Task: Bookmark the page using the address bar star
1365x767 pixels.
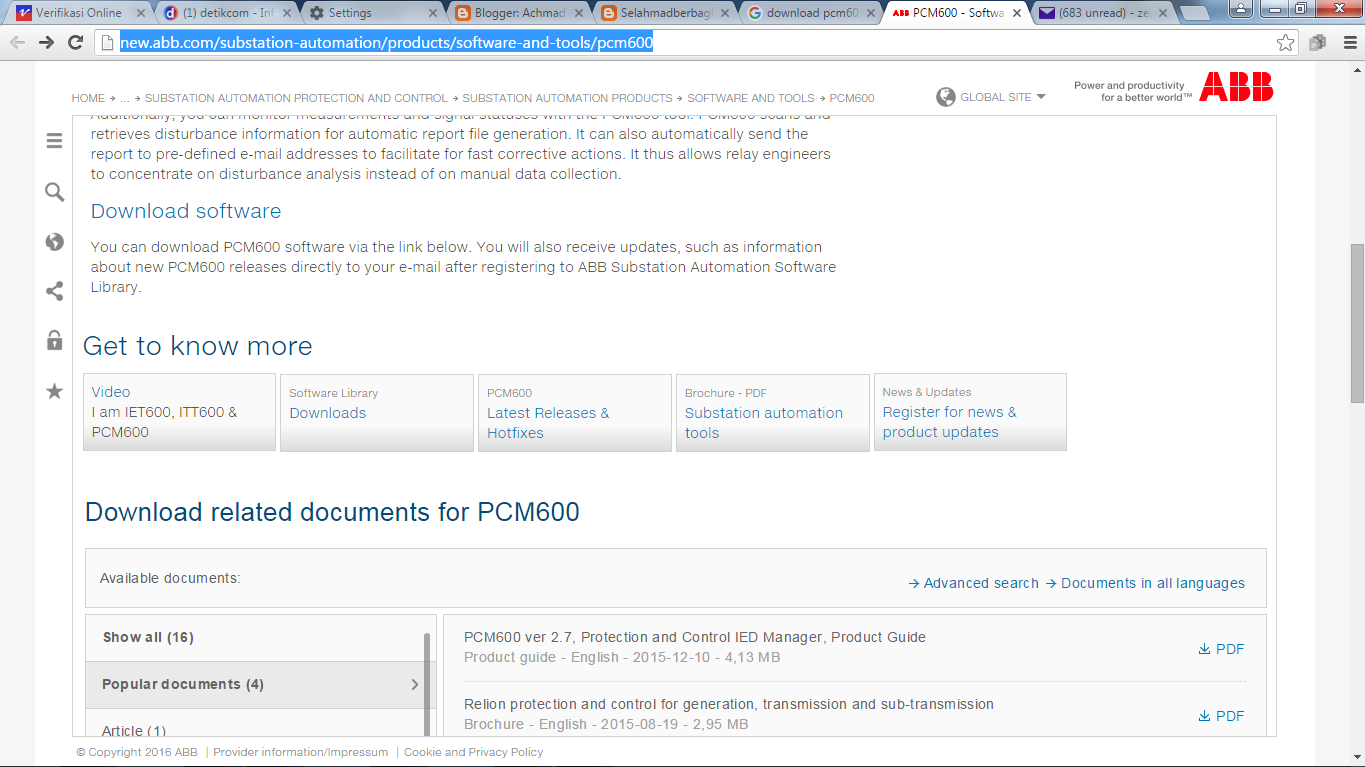Action: [1286, 42]
